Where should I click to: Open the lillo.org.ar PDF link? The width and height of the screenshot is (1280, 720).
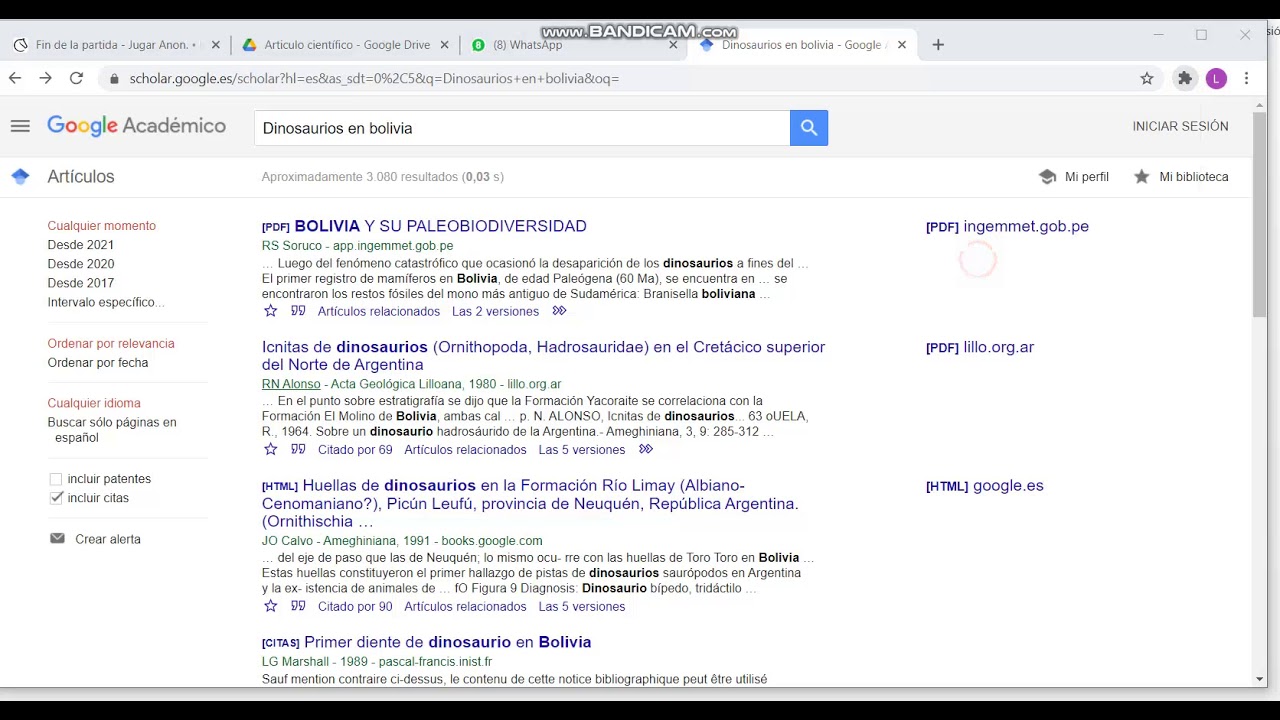(980, 347)
